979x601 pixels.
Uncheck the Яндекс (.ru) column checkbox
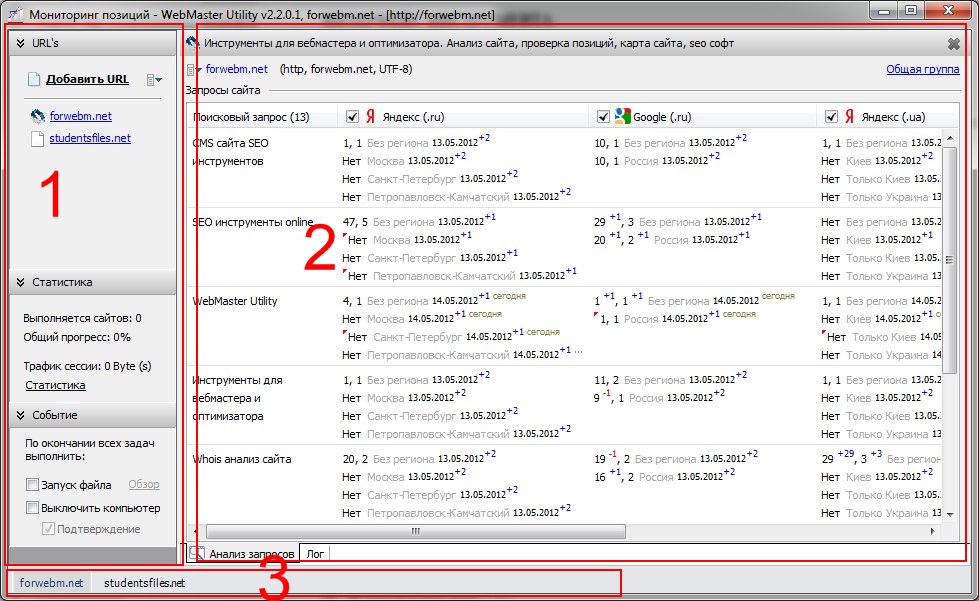[352, 117]
